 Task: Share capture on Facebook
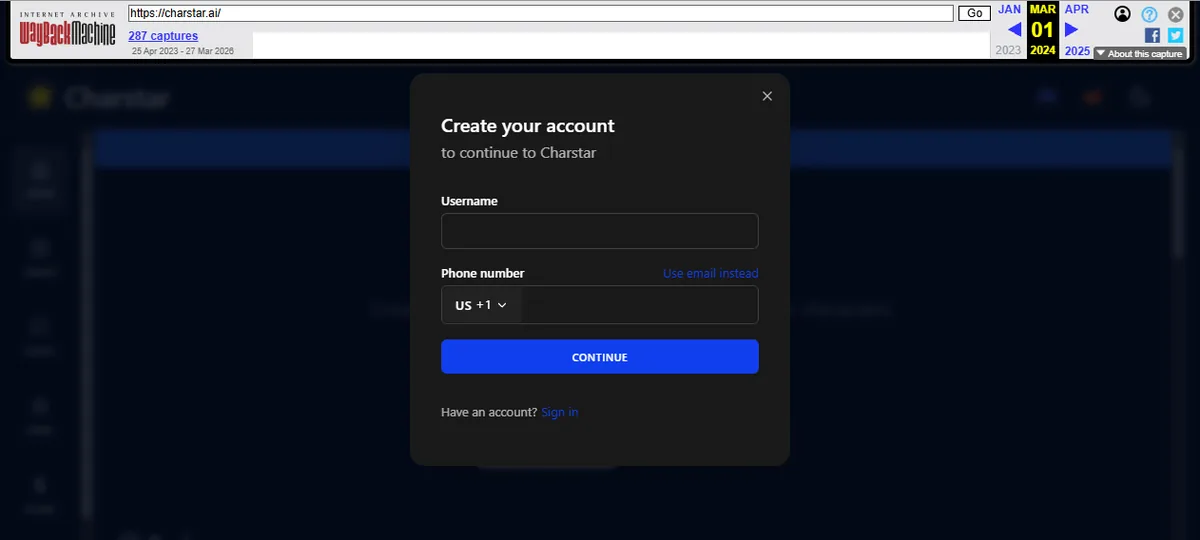pyautogui.click(x=1152, y=35)
